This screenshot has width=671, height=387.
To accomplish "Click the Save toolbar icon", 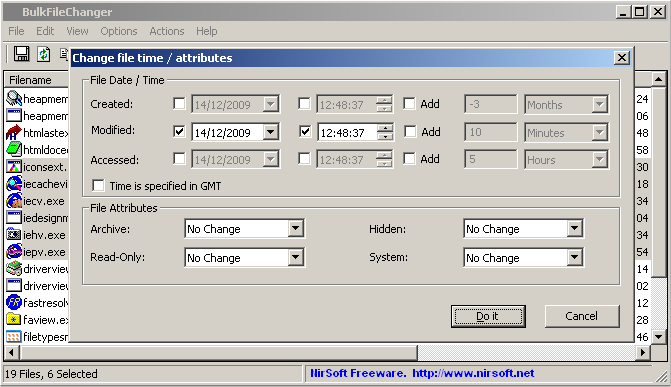I will click(x=21, y=54).
